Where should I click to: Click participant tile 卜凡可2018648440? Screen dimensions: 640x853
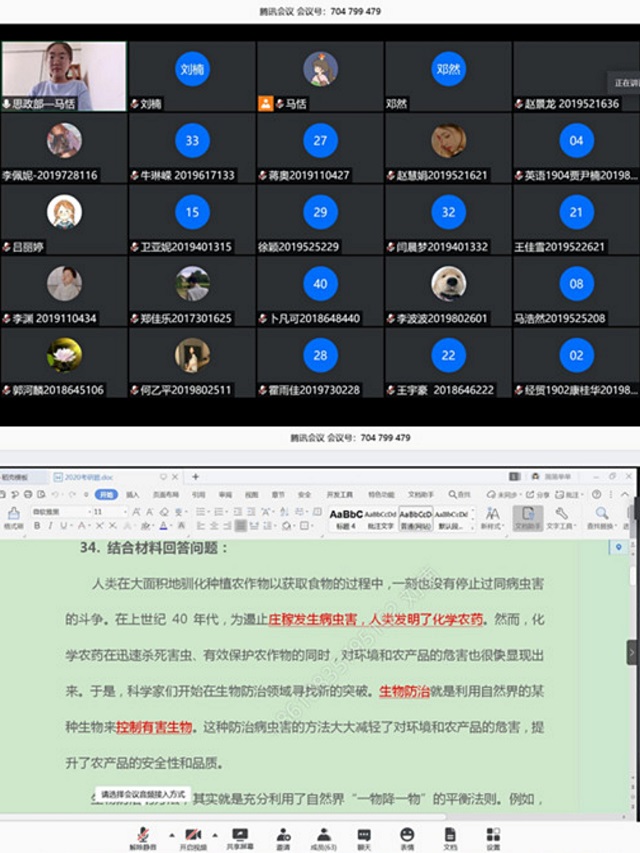point(320,291)
